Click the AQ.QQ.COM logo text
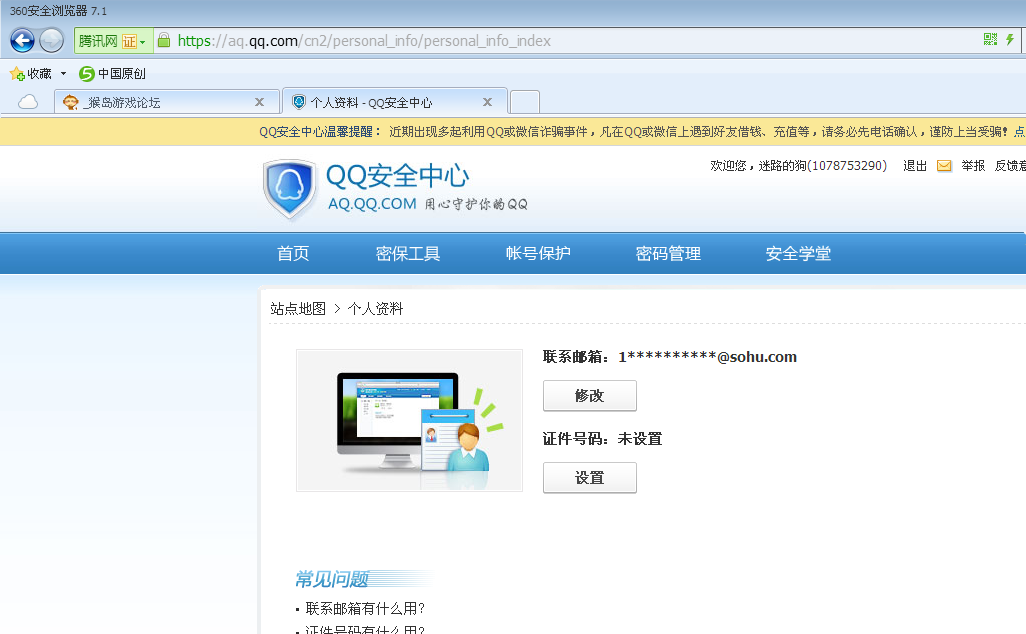This screenshot has height=634, width=1026. coord(372,204)
